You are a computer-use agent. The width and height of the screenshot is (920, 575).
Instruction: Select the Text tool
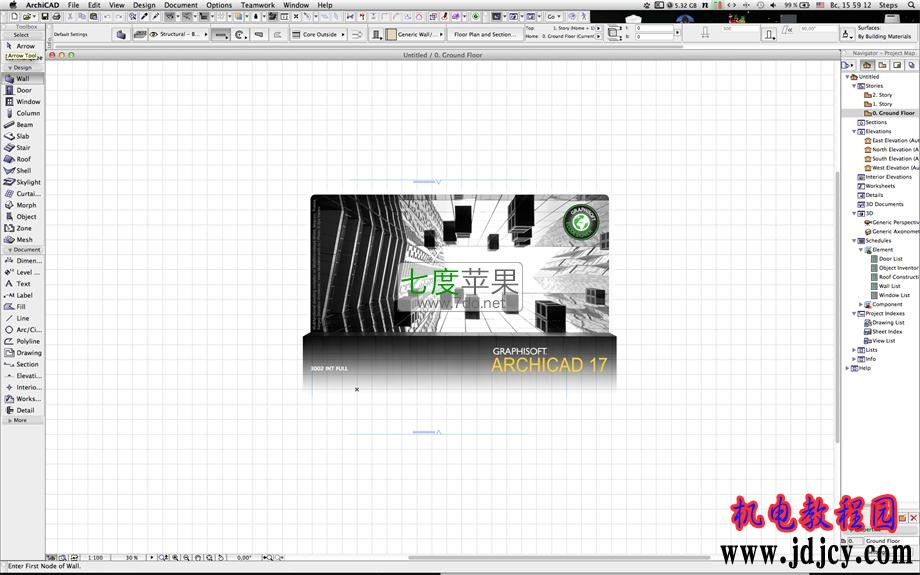tap(21, 283)
